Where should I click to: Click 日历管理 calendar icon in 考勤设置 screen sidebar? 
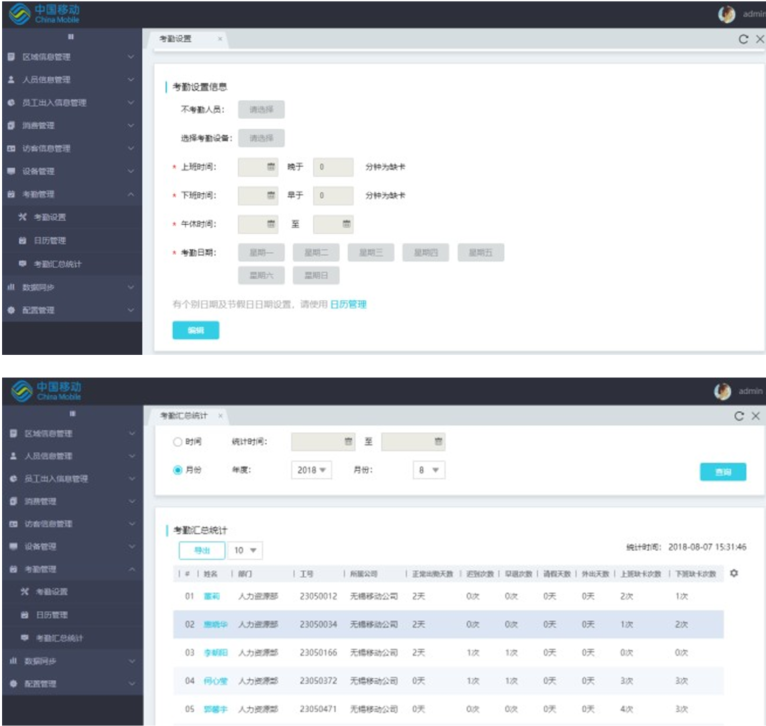pos(22,240)
